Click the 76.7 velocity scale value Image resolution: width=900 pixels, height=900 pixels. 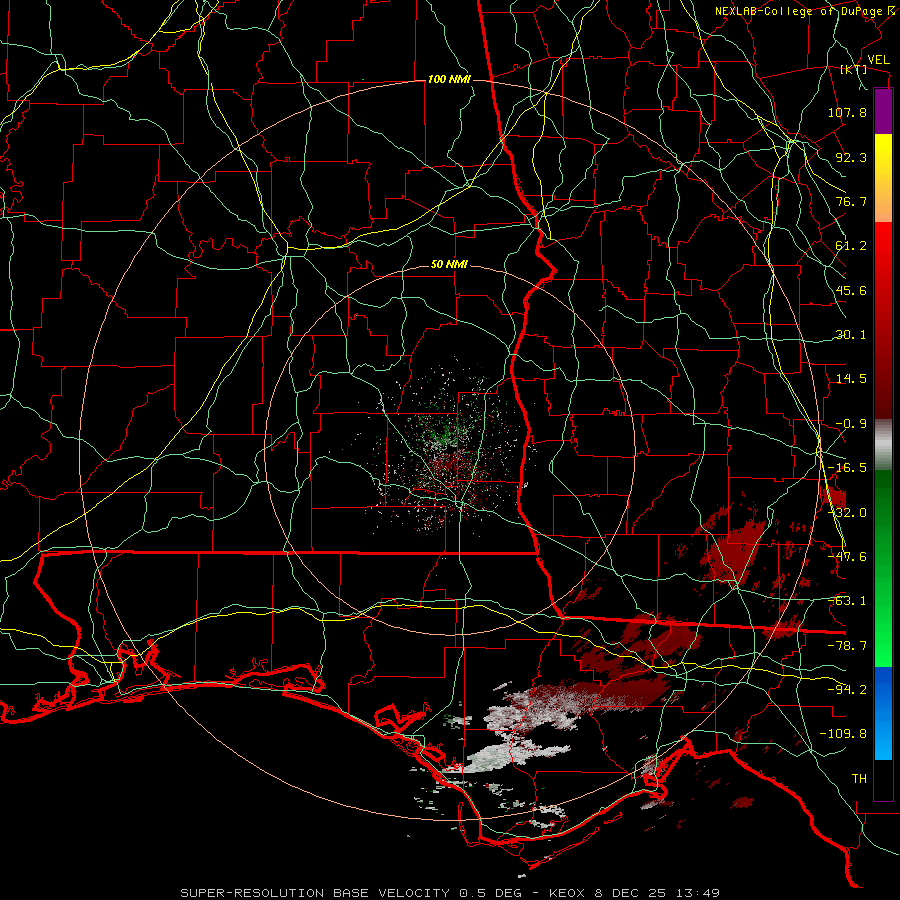coord(851,201)
